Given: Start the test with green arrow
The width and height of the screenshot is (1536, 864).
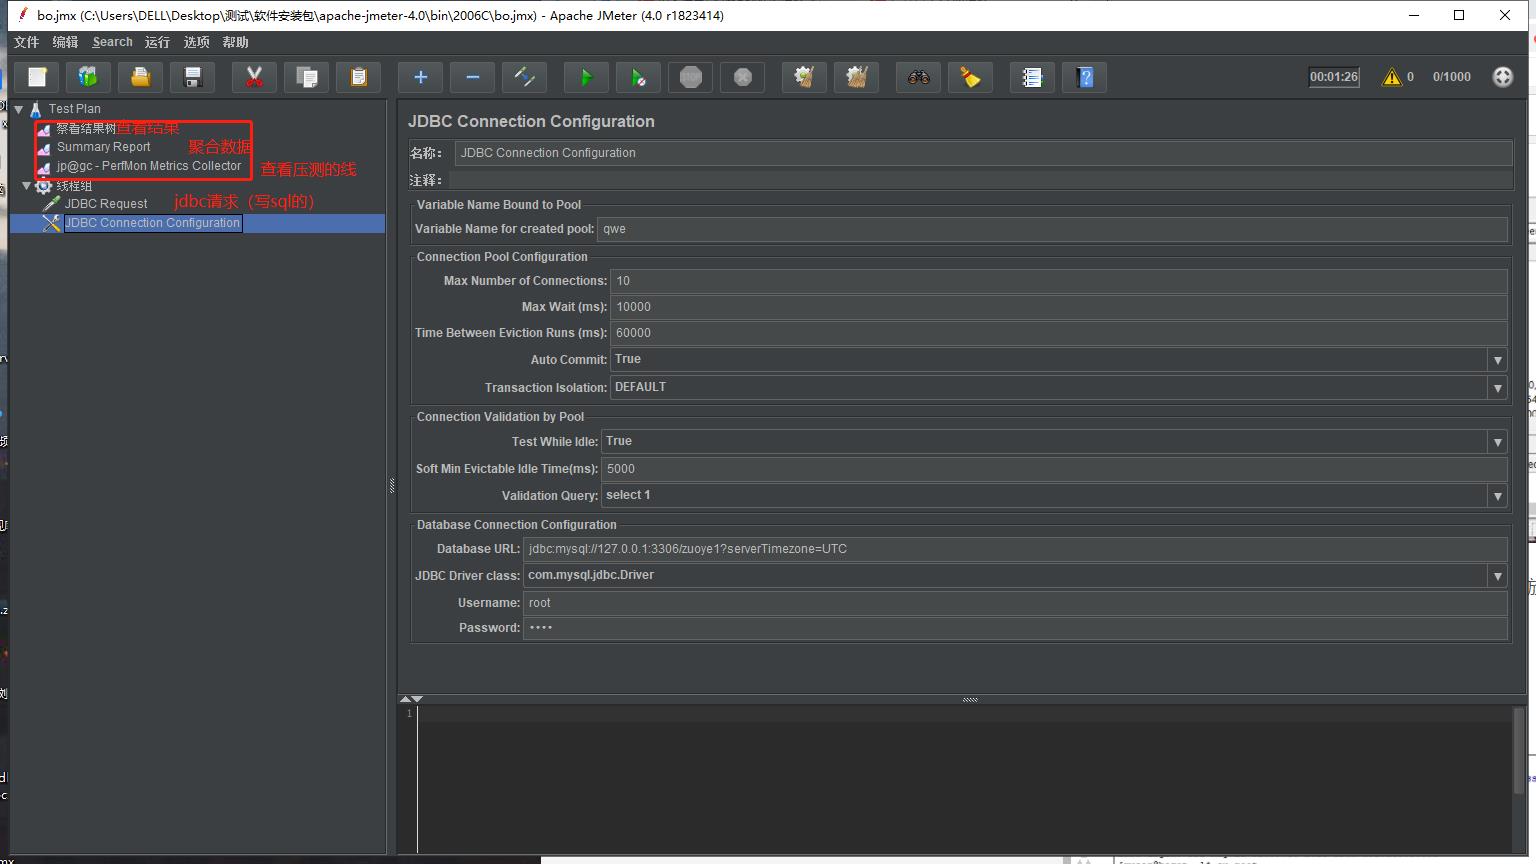Looking at the screenshot, I should [x=586, y=77].
